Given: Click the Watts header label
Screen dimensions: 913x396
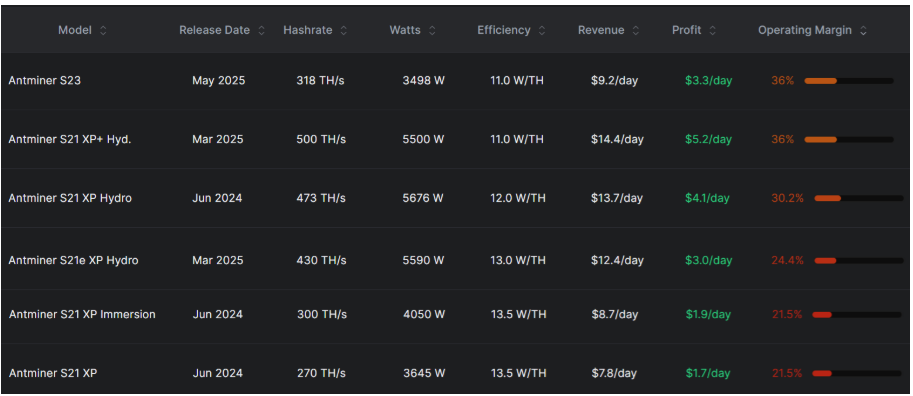Looking at the screenshot, I should pos(405,30).
